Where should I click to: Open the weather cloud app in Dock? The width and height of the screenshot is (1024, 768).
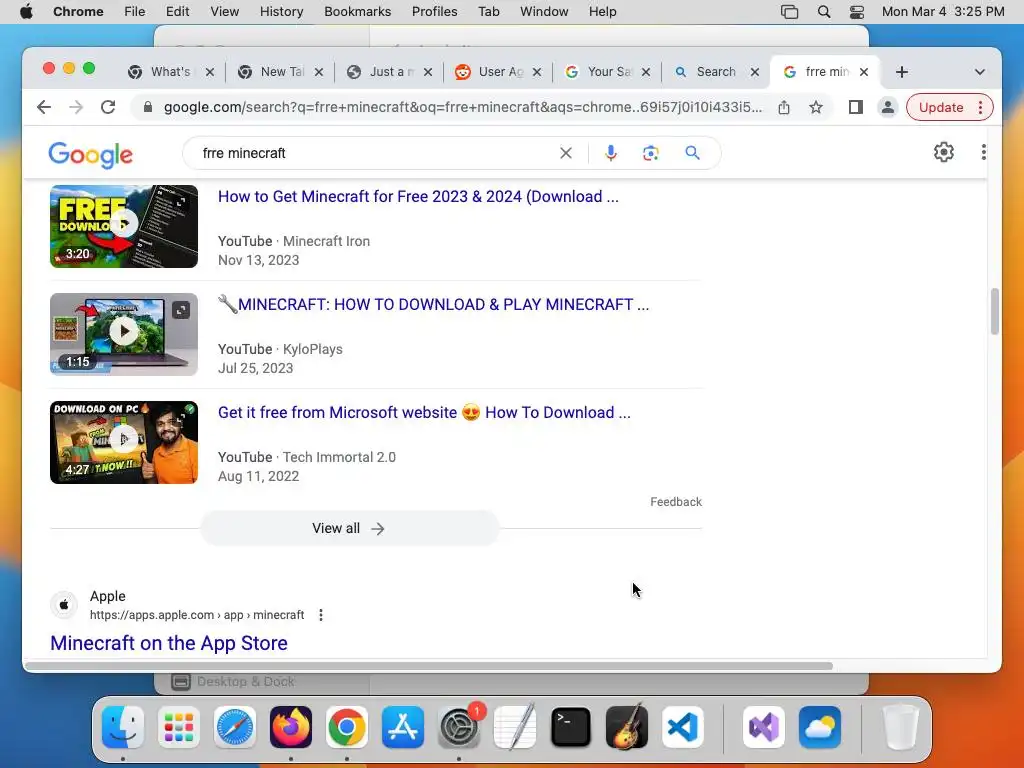click(820, 727)
